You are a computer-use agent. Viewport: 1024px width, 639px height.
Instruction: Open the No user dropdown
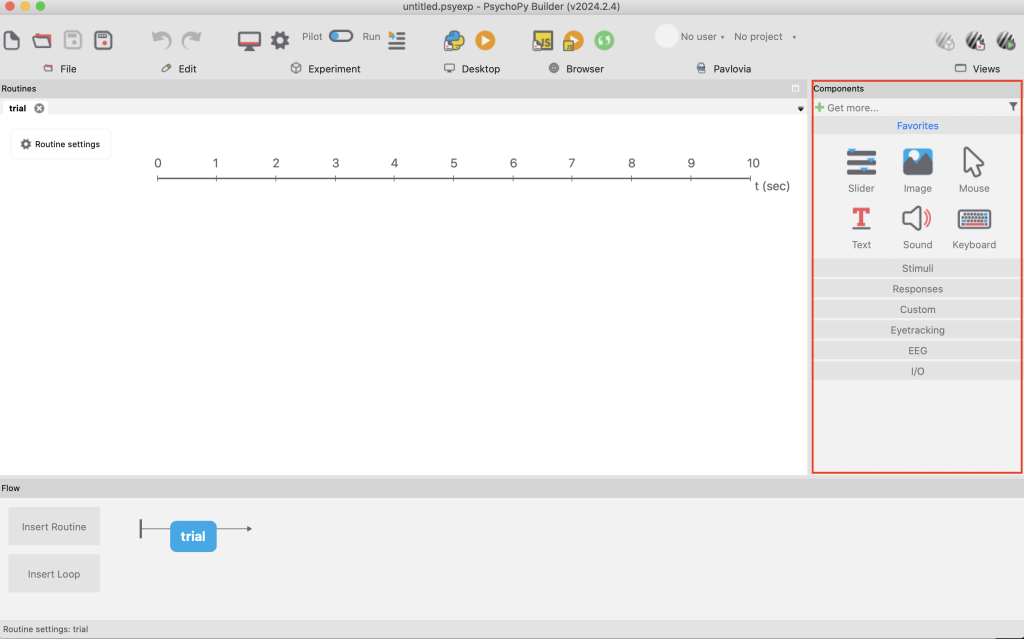tap(702, 37)
